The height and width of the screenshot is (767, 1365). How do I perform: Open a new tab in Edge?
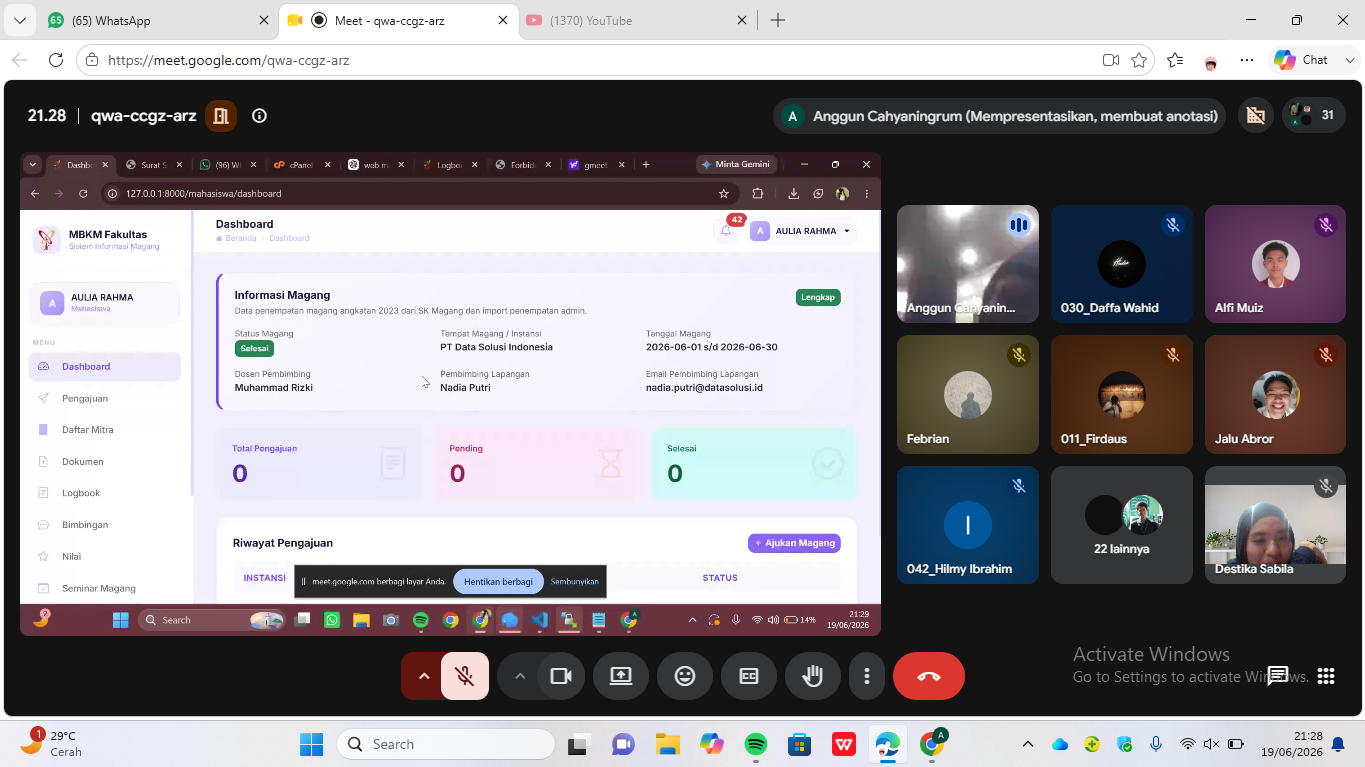[x=778, y=20]
